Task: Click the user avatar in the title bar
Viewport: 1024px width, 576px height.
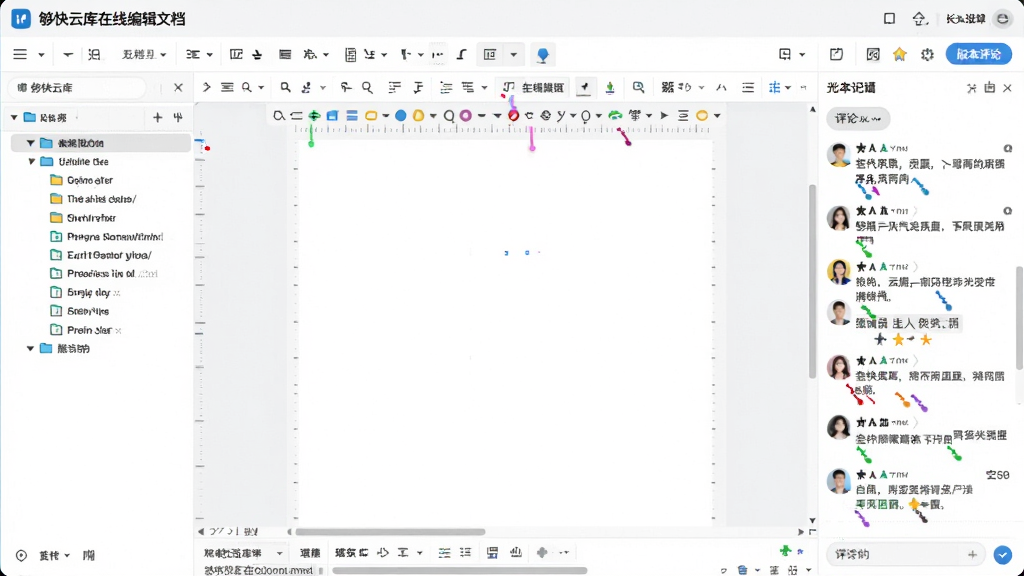Action: coord(1002,19)
